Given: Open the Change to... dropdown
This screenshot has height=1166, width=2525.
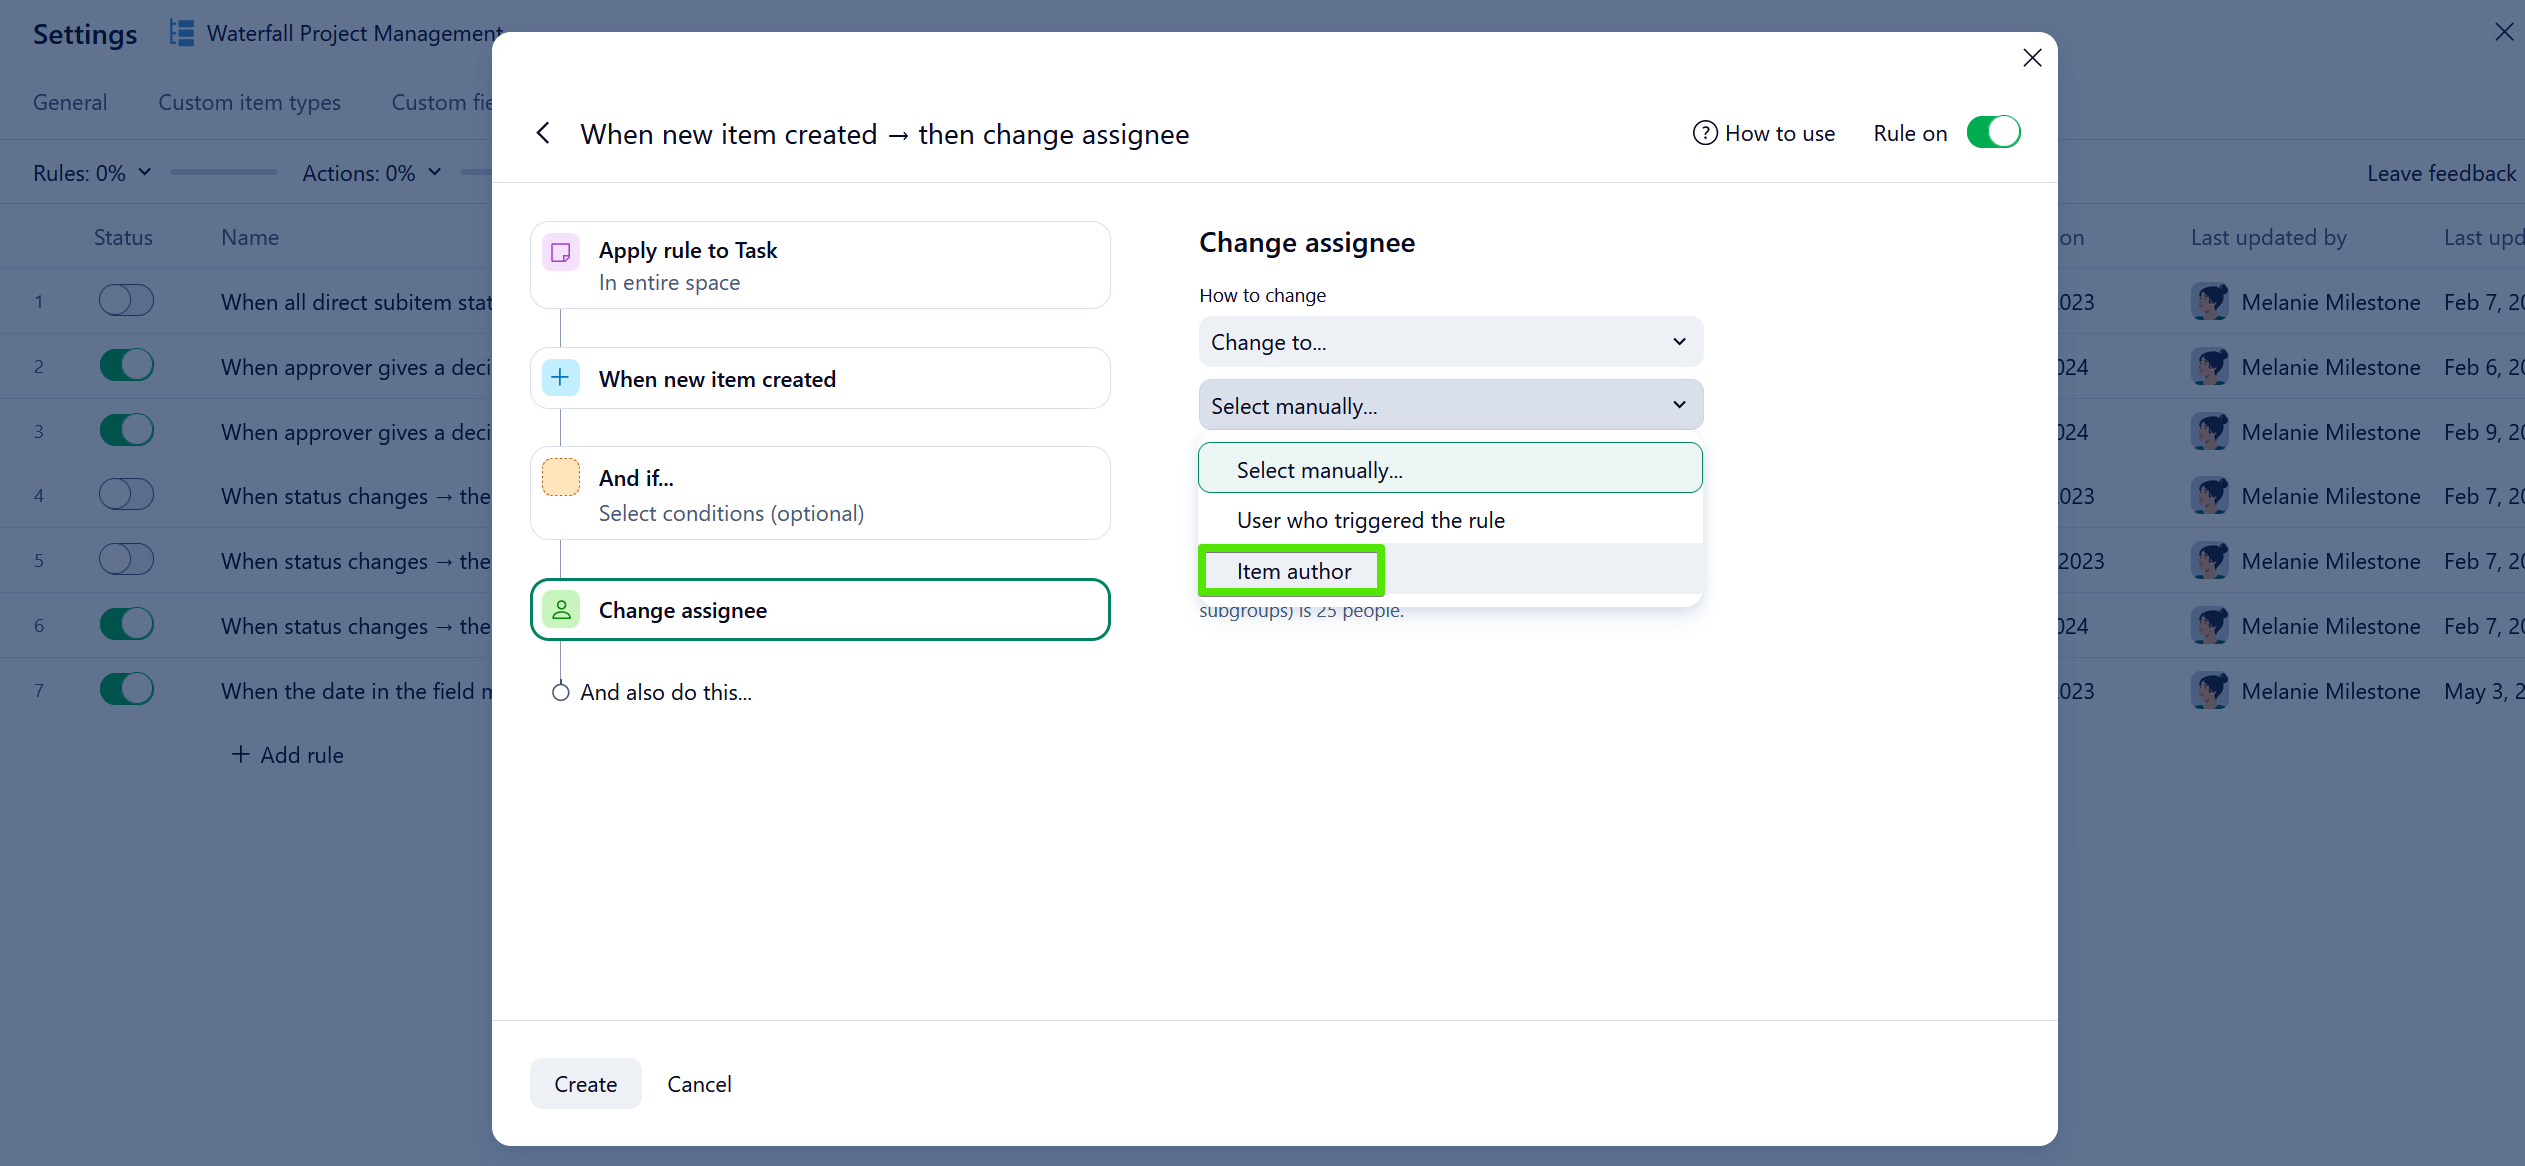Looking at the screenshot, I should pos(1450,342).
